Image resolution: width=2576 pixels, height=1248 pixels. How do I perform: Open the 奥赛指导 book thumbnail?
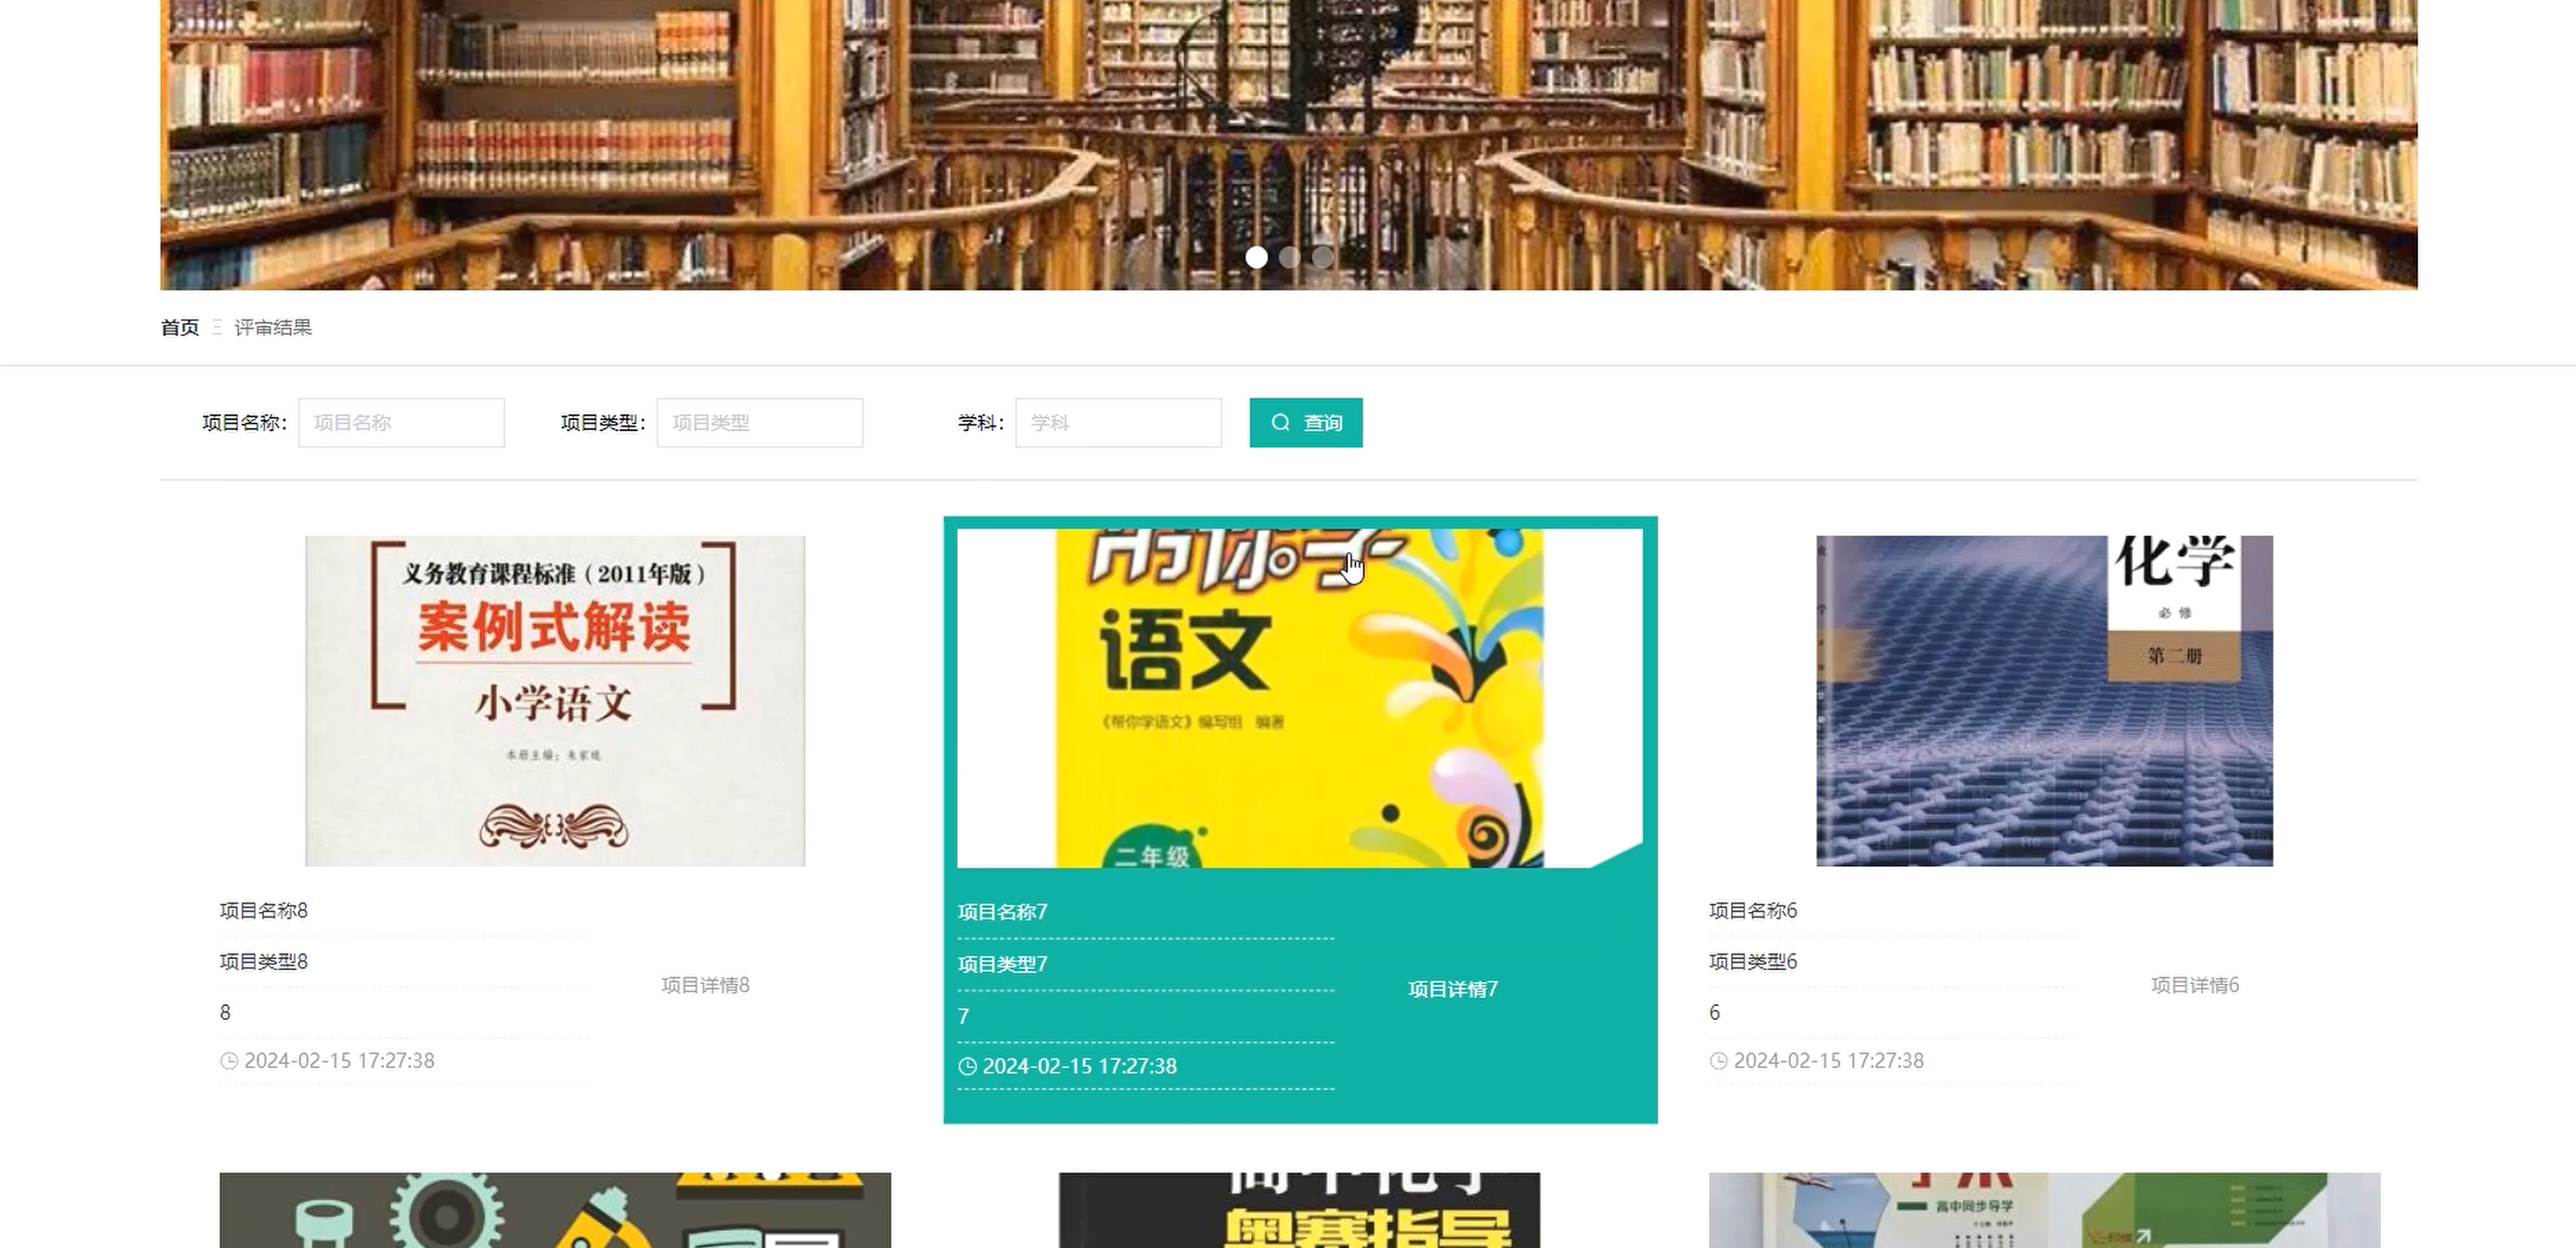click(1299, 1210)
